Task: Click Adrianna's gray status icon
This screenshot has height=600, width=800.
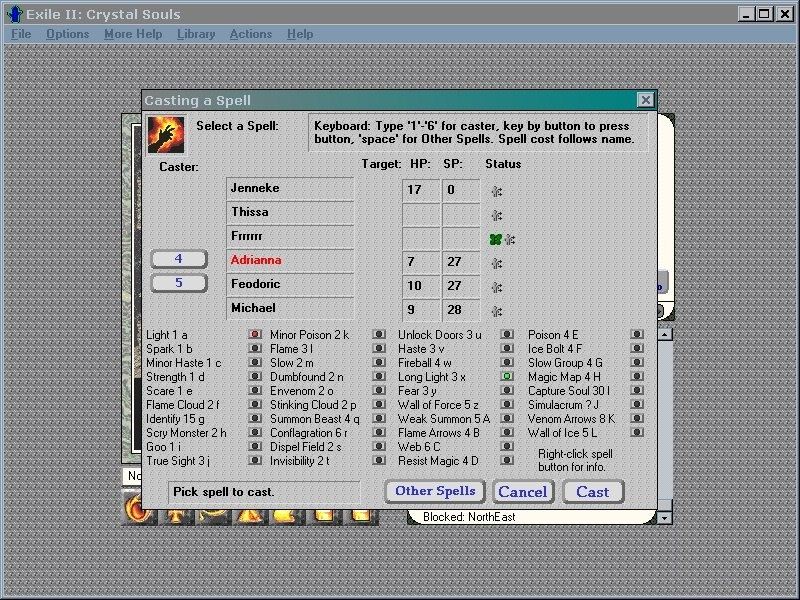Action: (x=496, y=264)
